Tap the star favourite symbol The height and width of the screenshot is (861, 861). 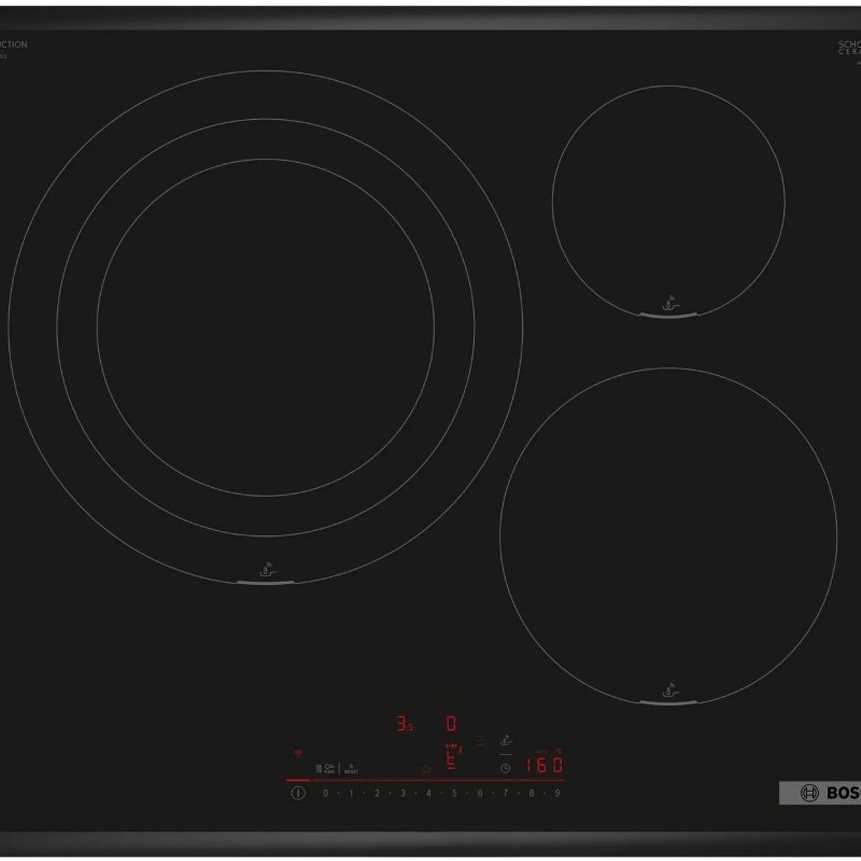pos(426,768)
